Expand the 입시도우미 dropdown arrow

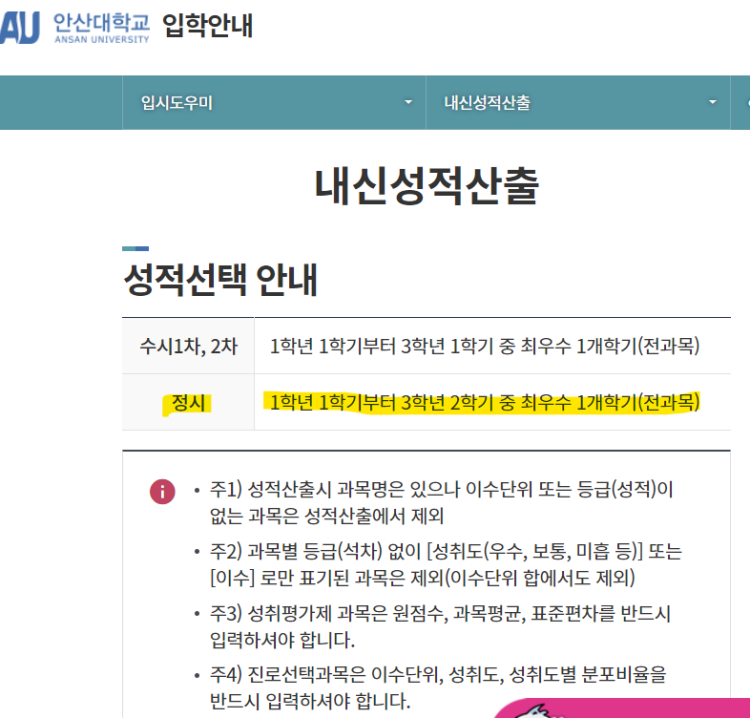pyautogui.click(x=408, y=102)
